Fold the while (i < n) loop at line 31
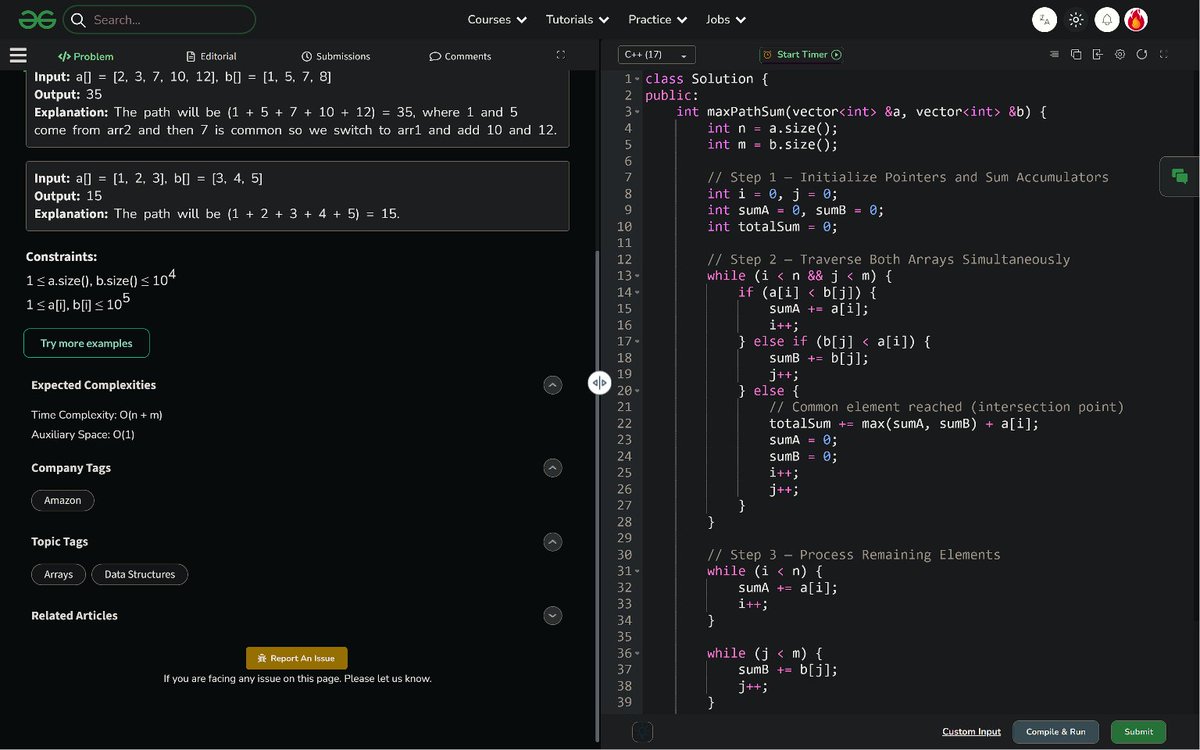Viewport: 1200px width, 750px height. (637, 571)
